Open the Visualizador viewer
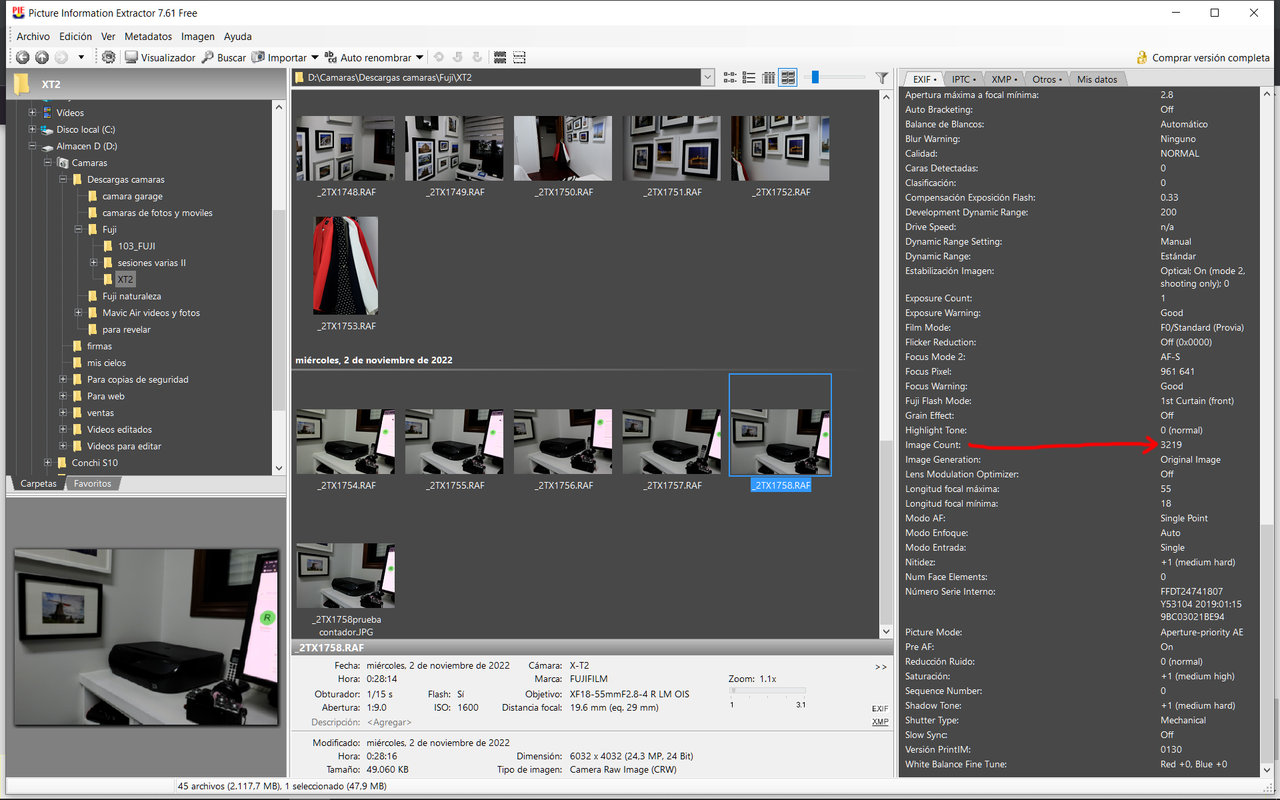This screenshot has width=1280, height=800. (x=160, y=58)
